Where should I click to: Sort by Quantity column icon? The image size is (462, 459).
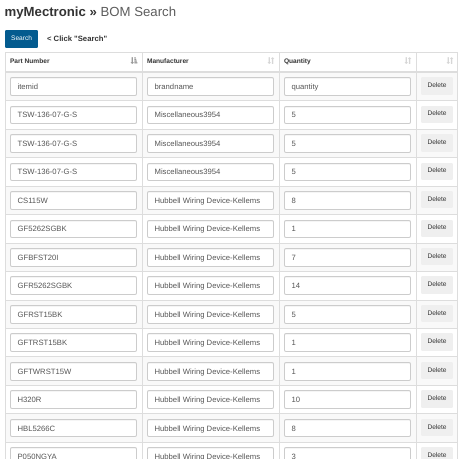[x=408, y=61]
